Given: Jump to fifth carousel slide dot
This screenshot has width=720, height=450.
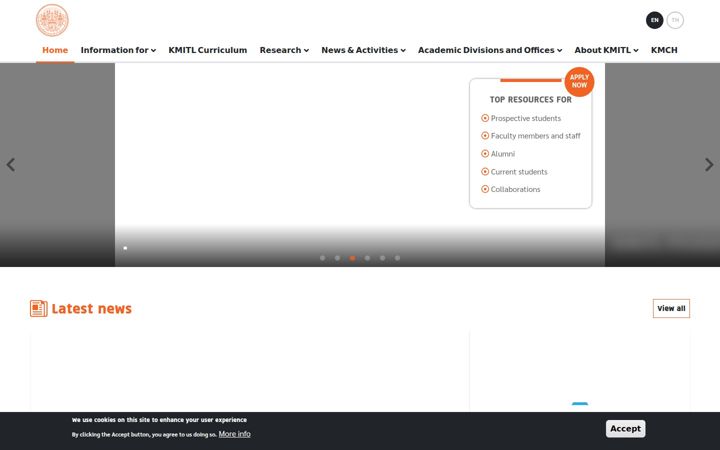Looking at the screenshot, I should [382, 258].
